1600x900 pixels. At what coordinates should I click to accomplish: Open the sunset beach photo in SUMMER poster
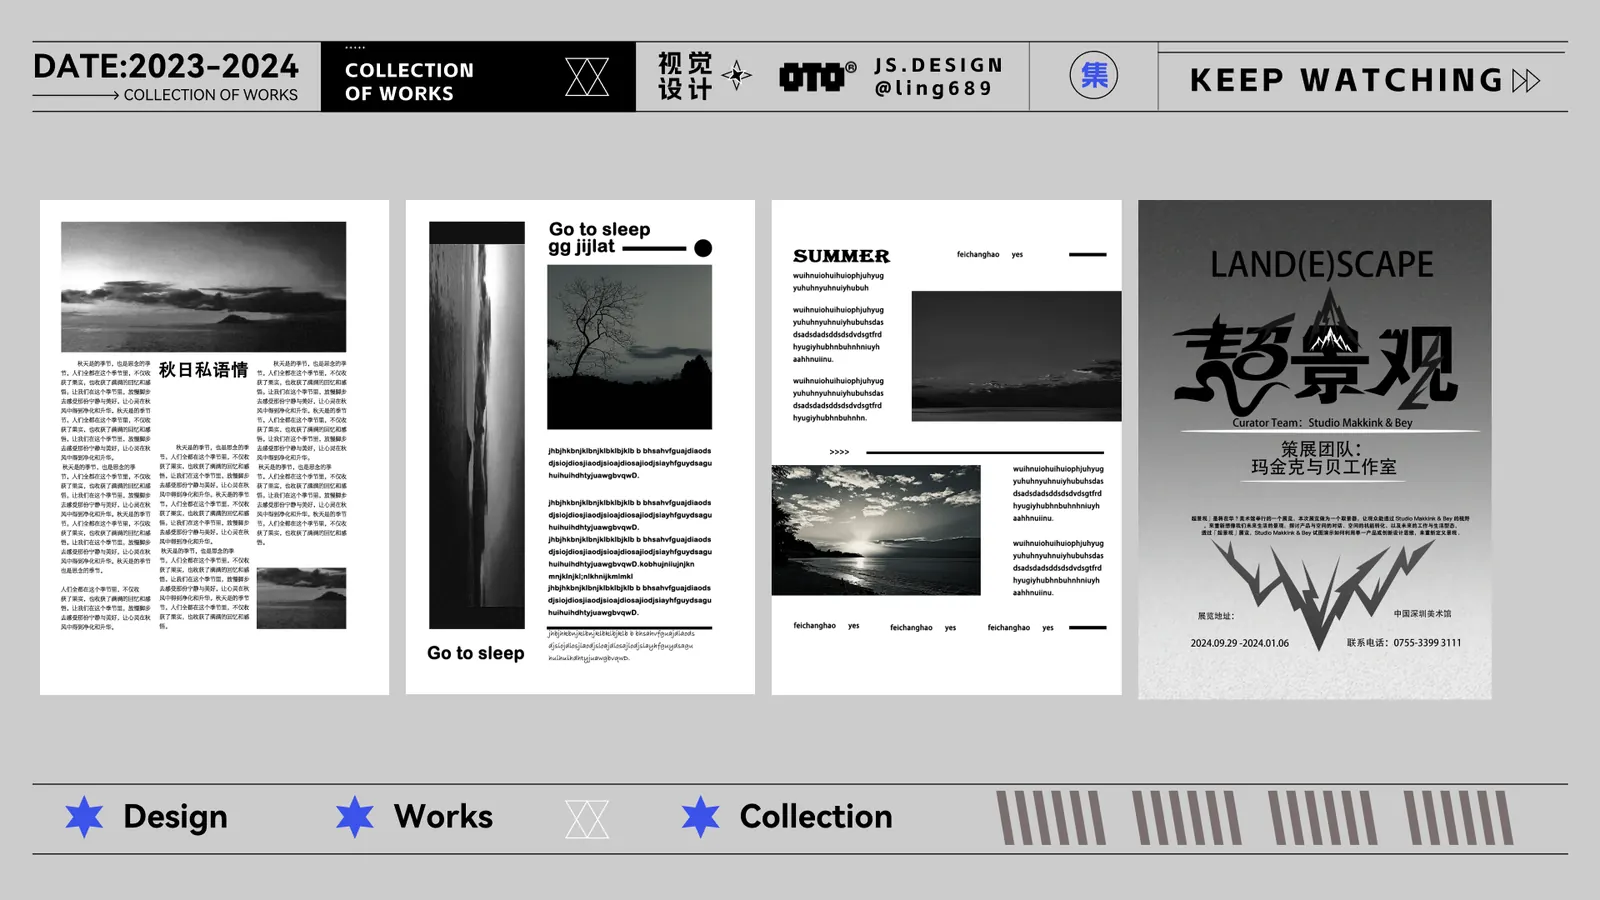[x=876, y=530]
